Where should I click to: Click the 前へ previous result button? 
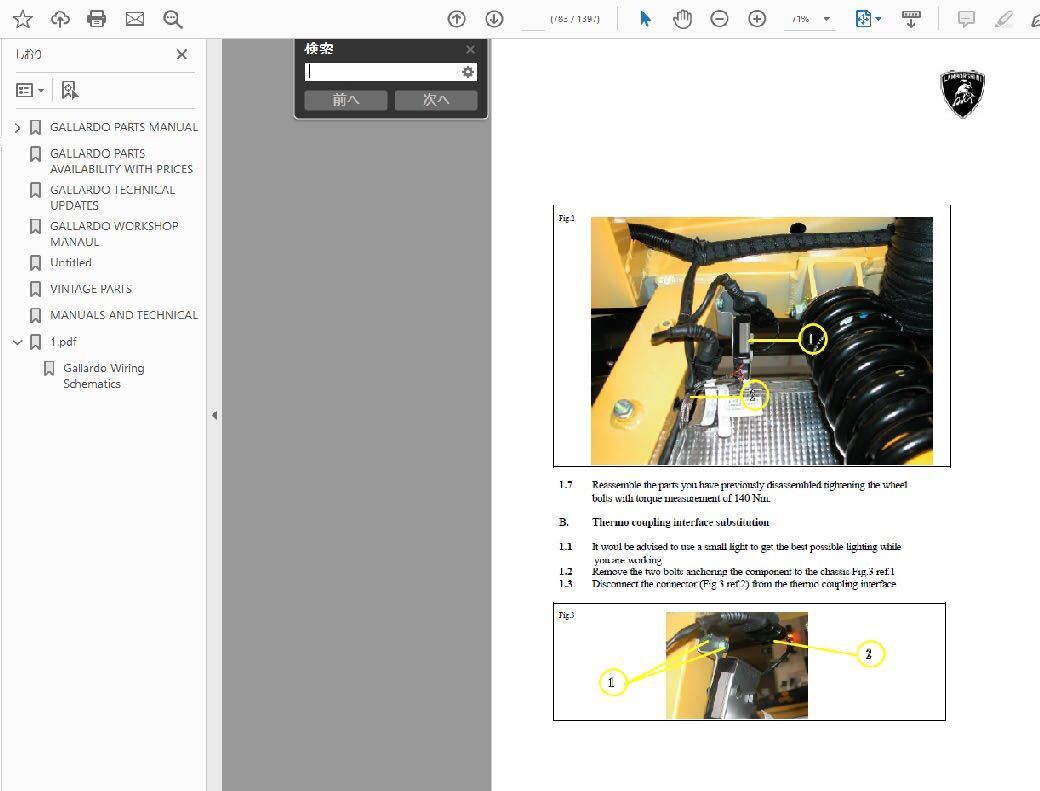[x=346, y=100]
